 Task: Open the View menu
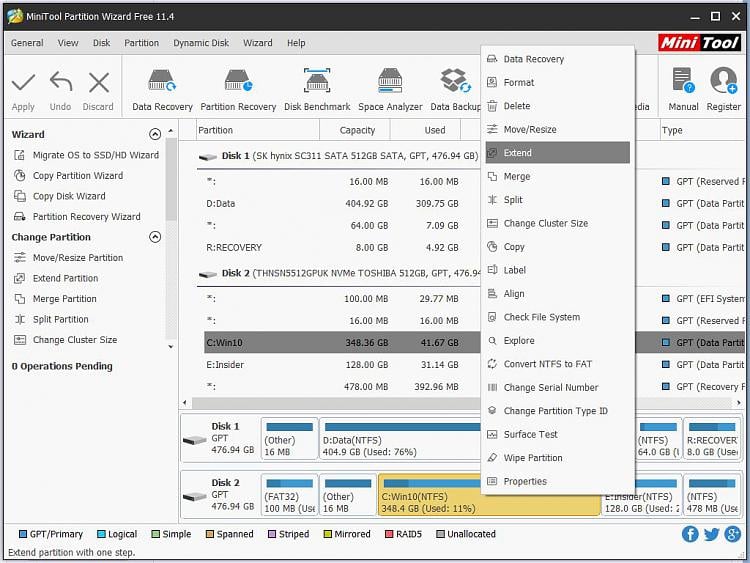click(68, 43)
